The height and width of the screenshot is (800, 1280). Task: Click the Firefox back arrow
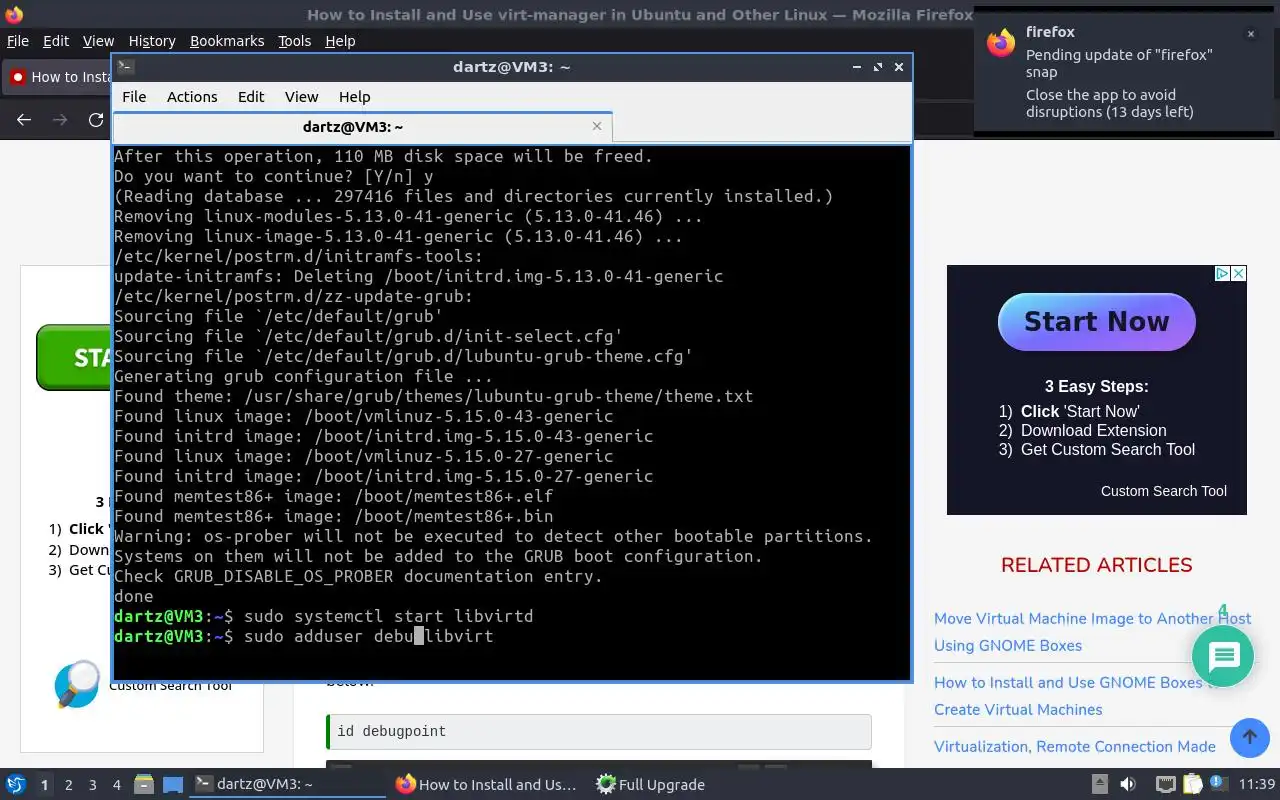[x=24, y=120]
